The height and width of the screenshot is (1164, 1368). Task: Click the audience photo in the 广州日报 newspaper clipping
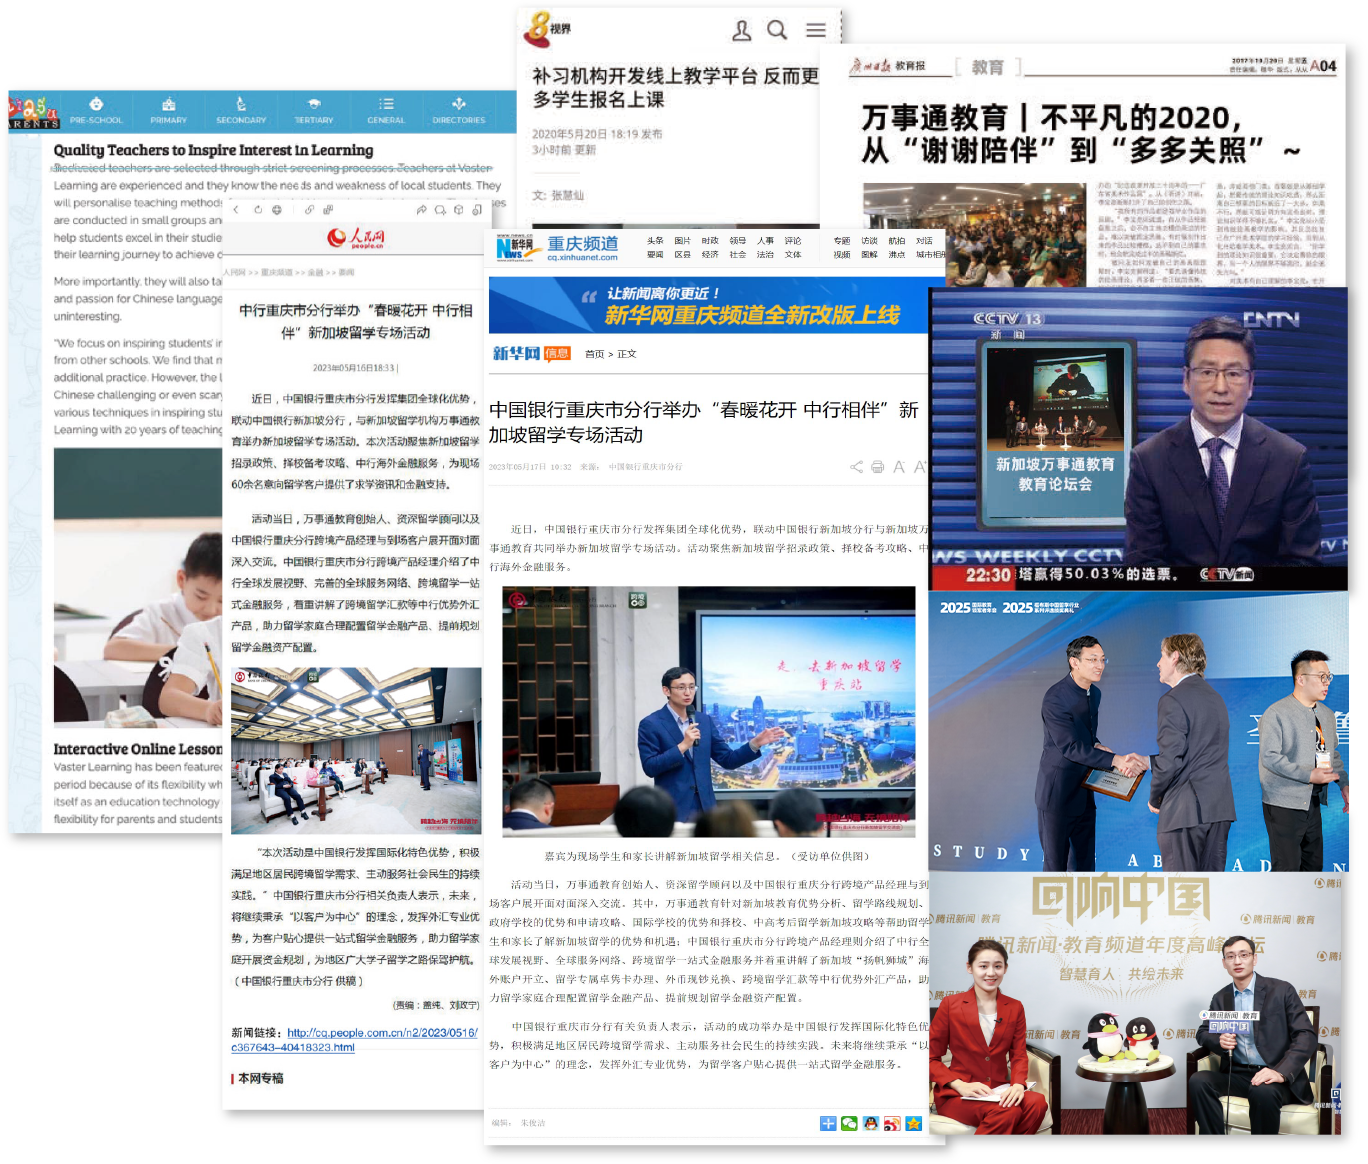pos(974,234)
